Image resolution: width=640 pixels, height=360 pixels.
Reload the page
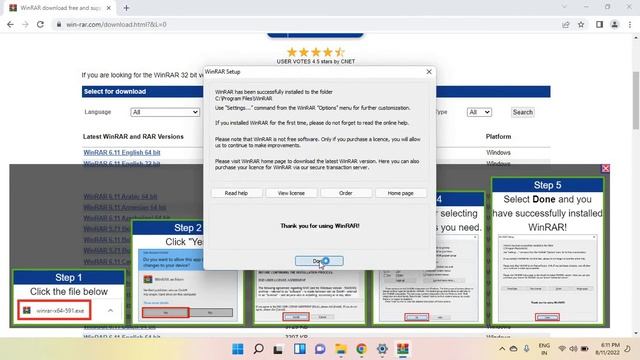click(40, 24)
